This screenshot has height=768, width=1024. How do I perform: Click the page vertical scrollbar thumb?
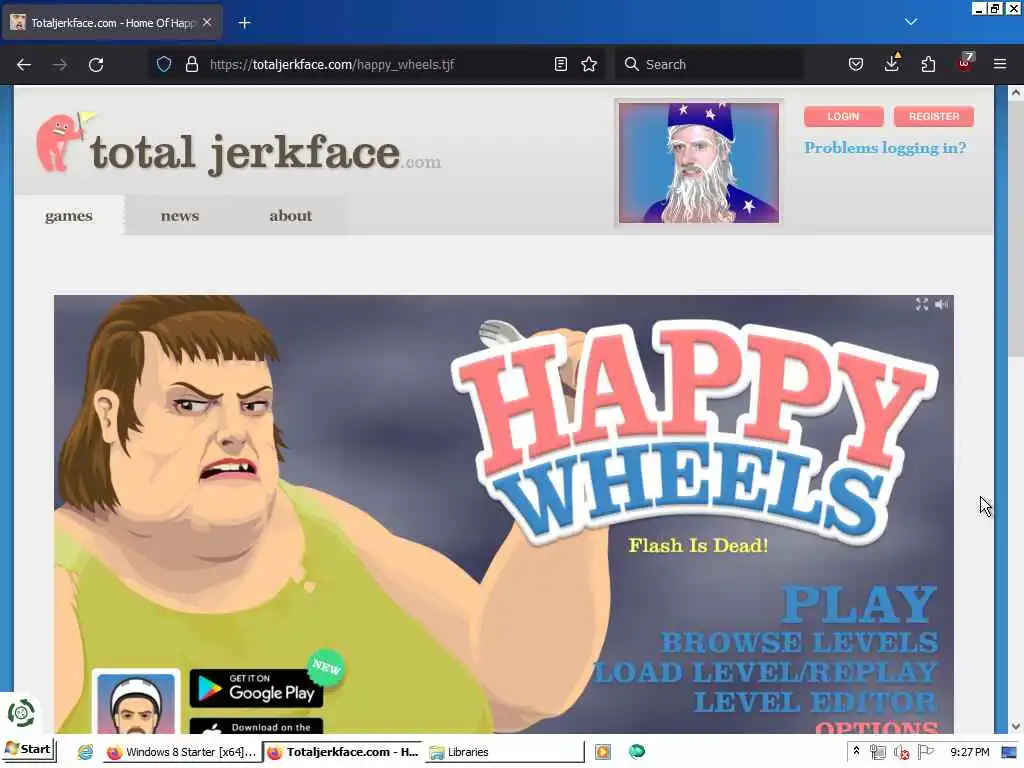(1015, 229)
